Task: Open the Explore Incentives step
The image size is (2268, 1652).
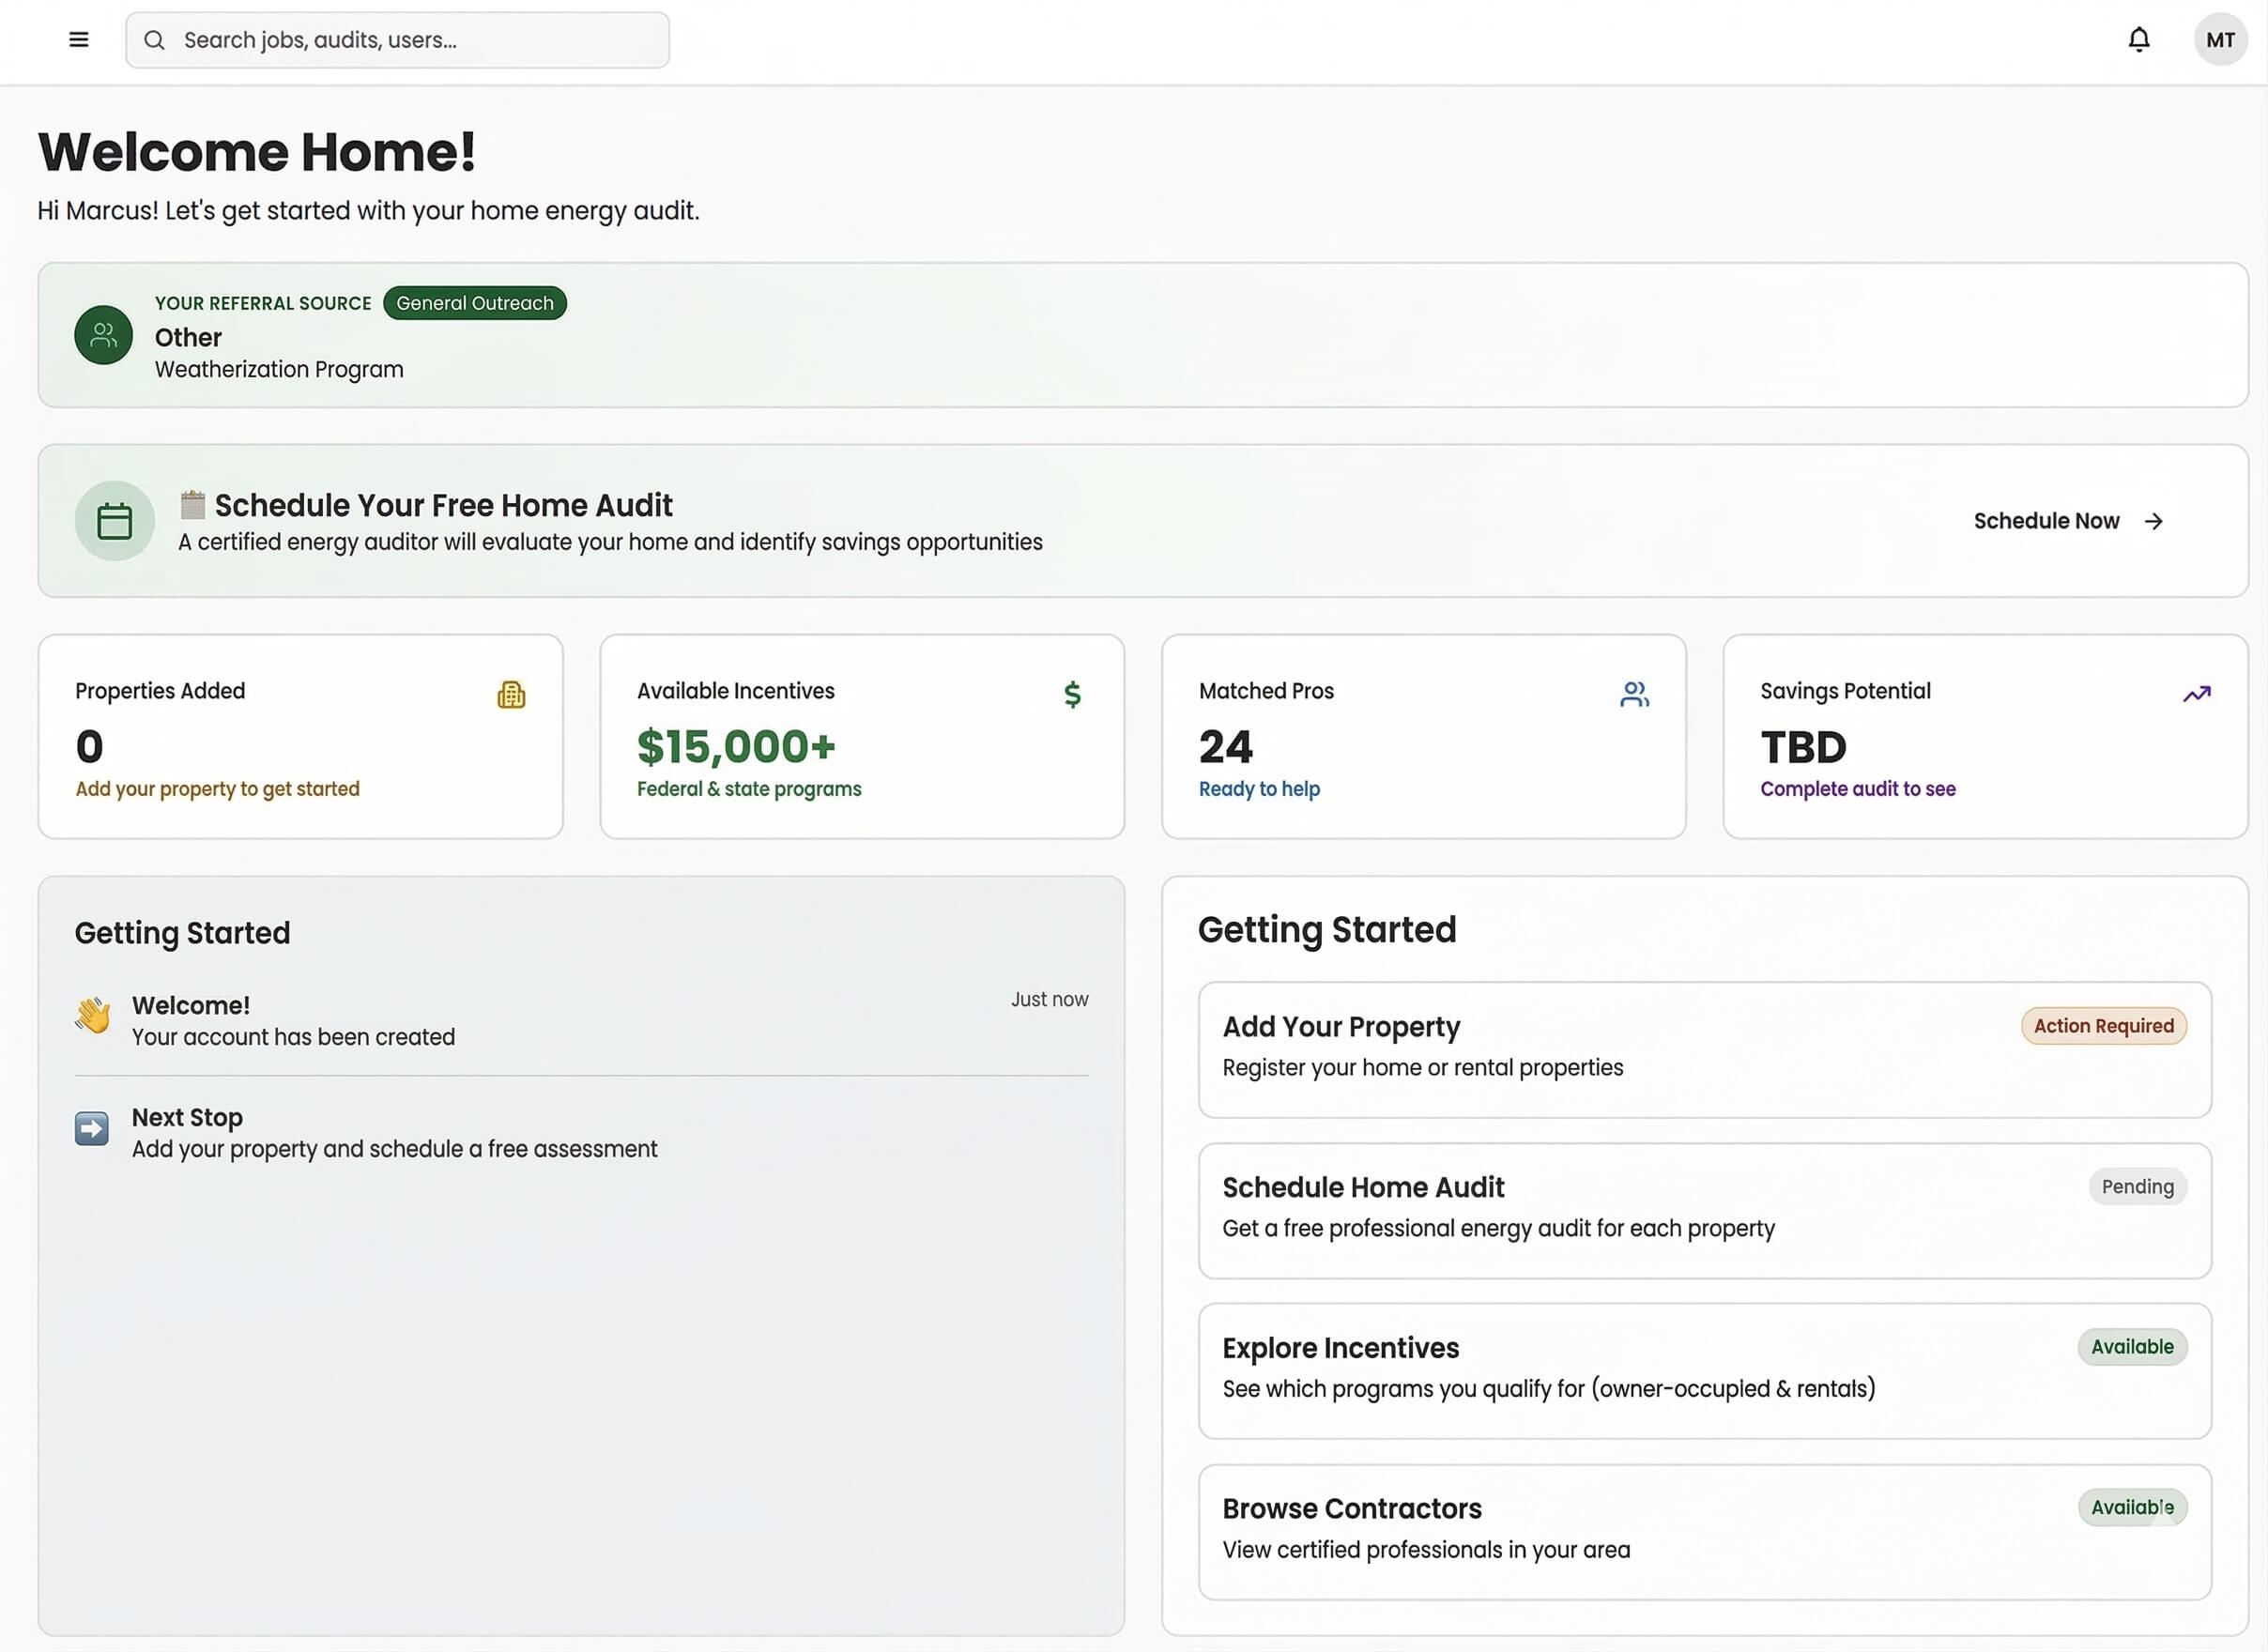Action: [1600, 1369]
